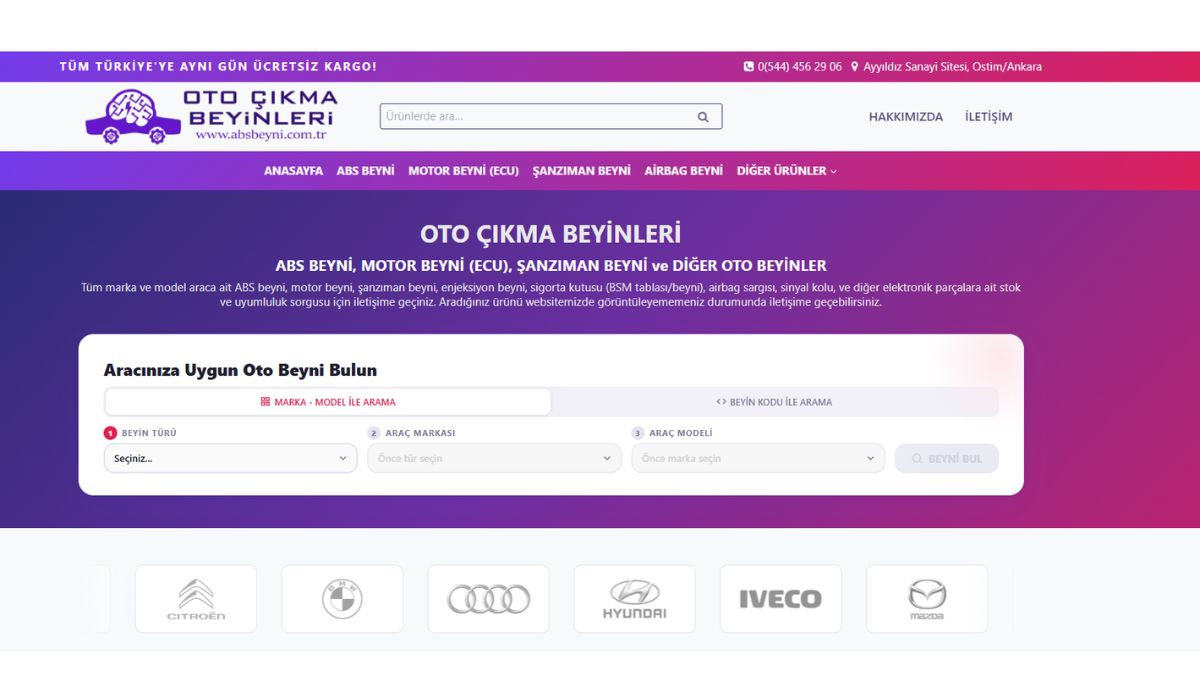Open Motor Beyni (ECU) menu item

(x=463, y=171)
